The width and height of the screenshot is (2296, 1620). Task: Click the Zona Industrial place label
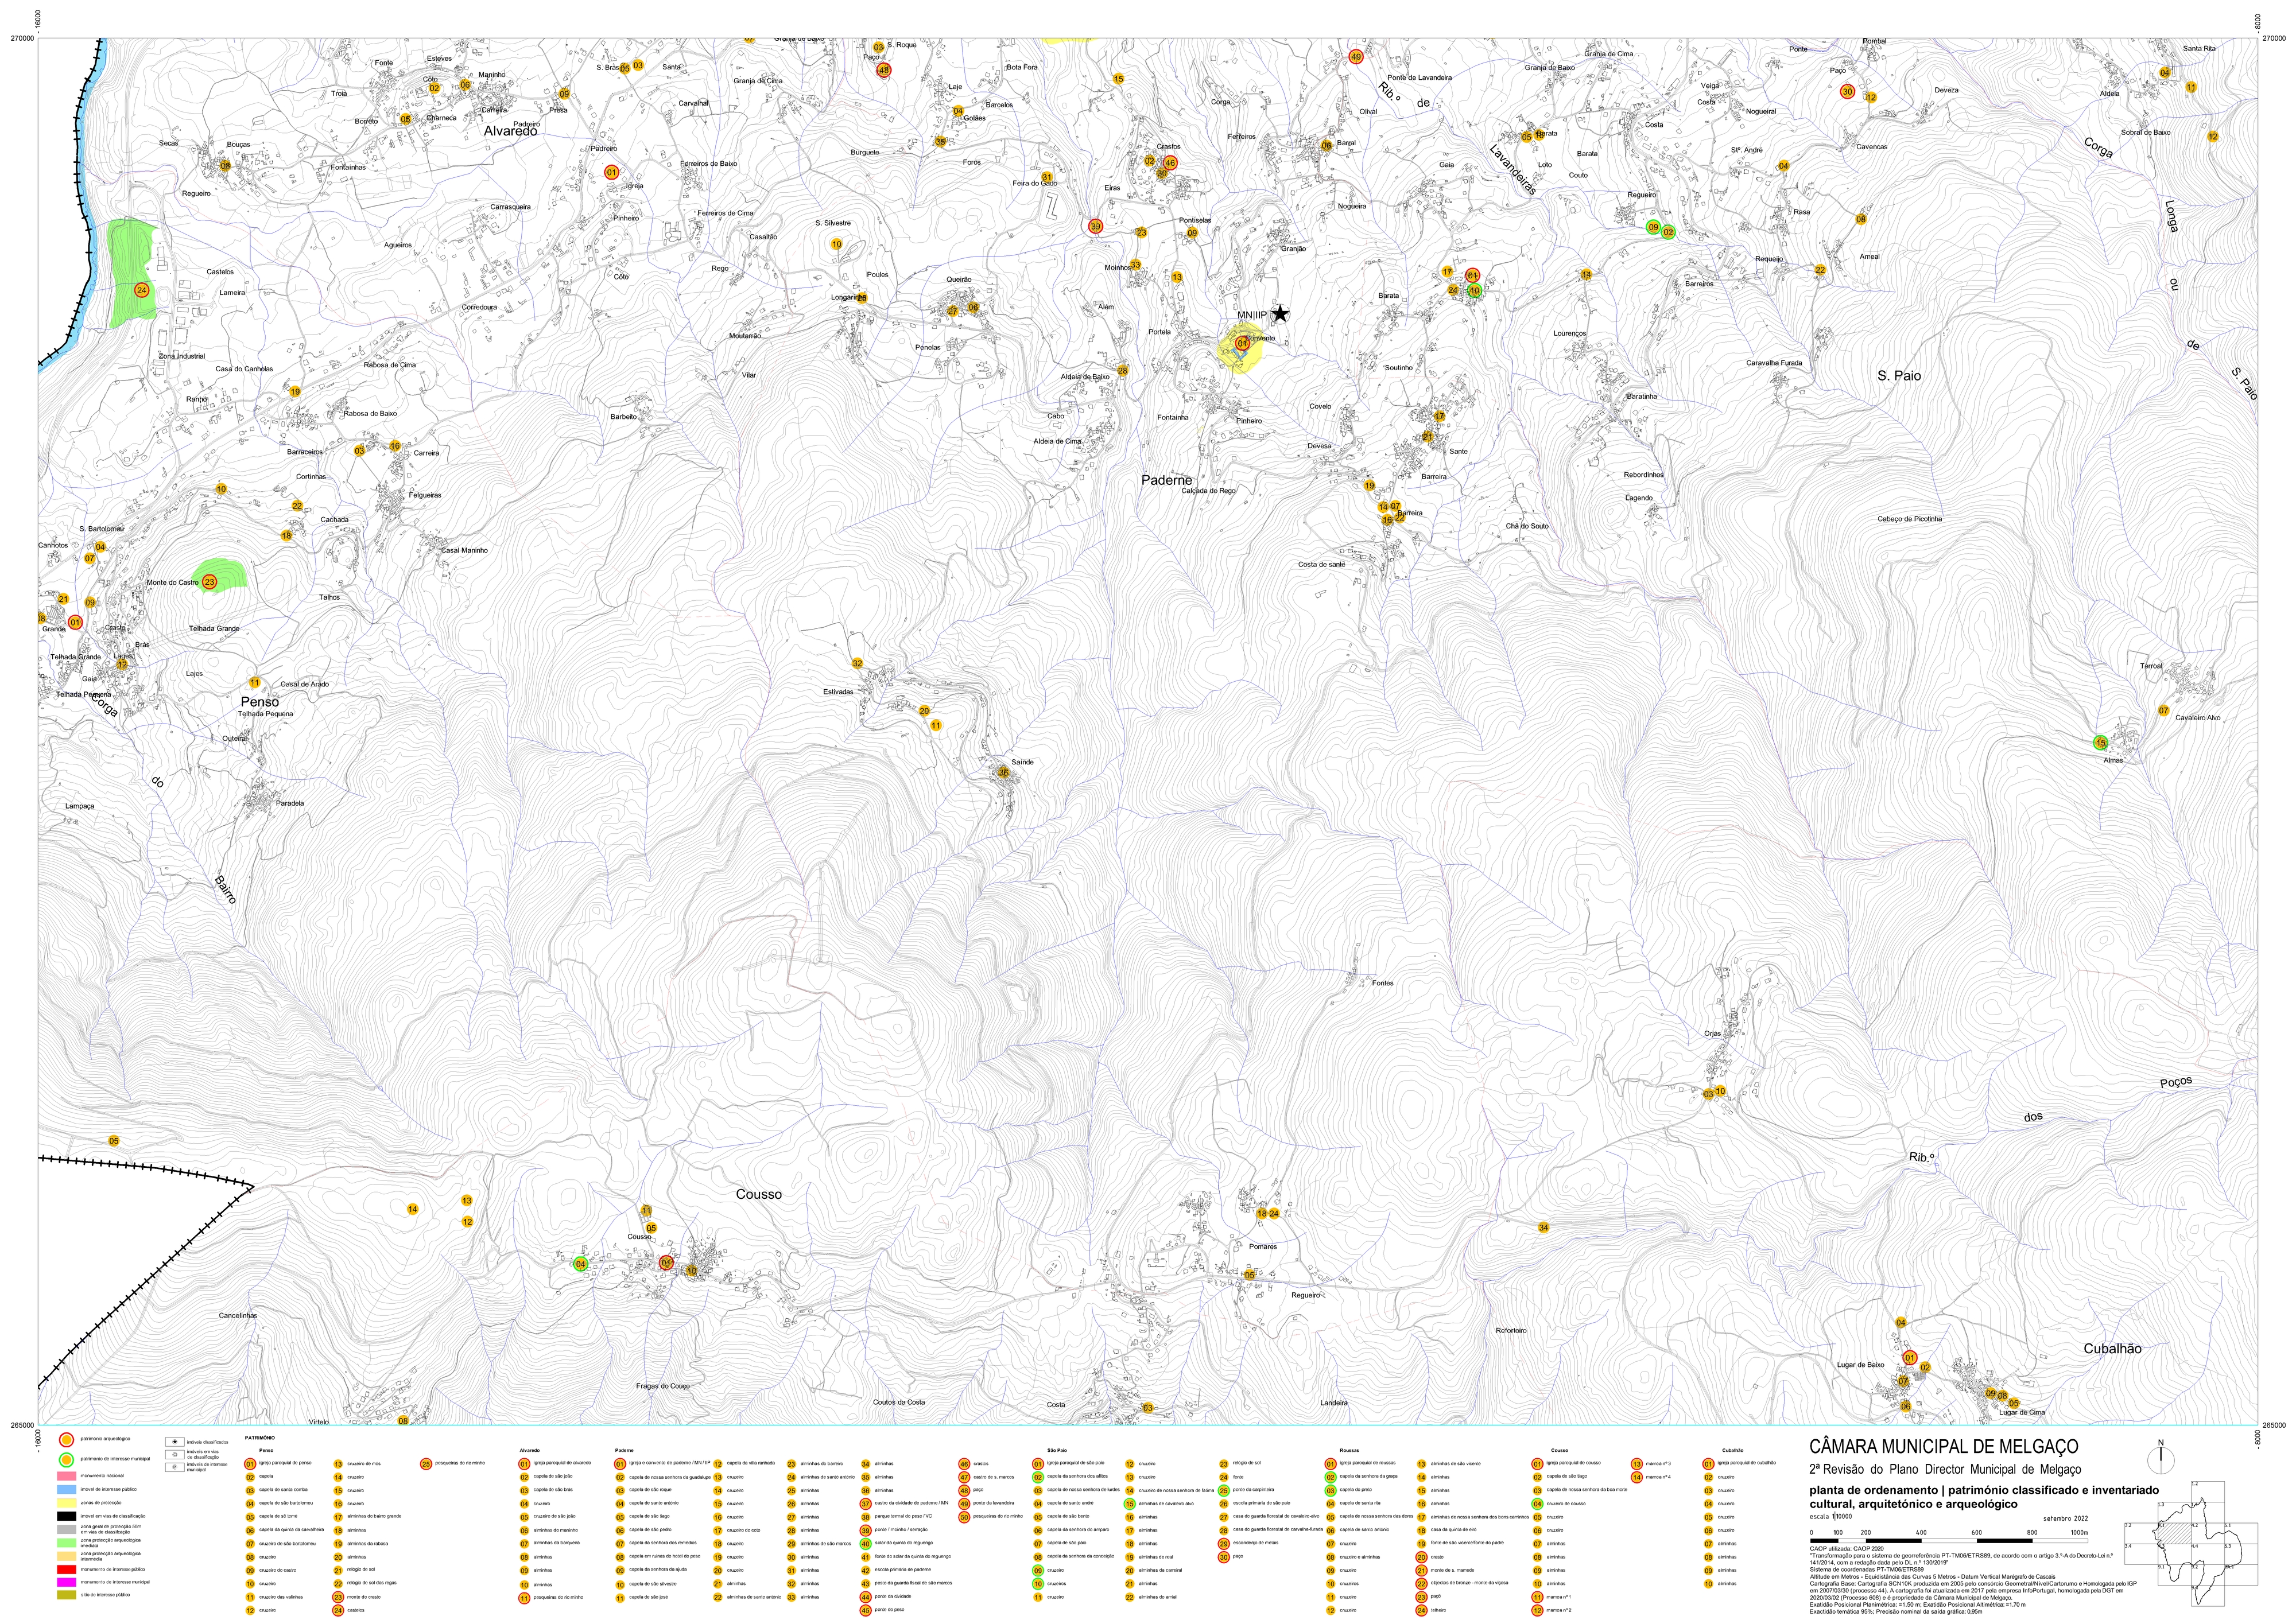tap(182, 356)
